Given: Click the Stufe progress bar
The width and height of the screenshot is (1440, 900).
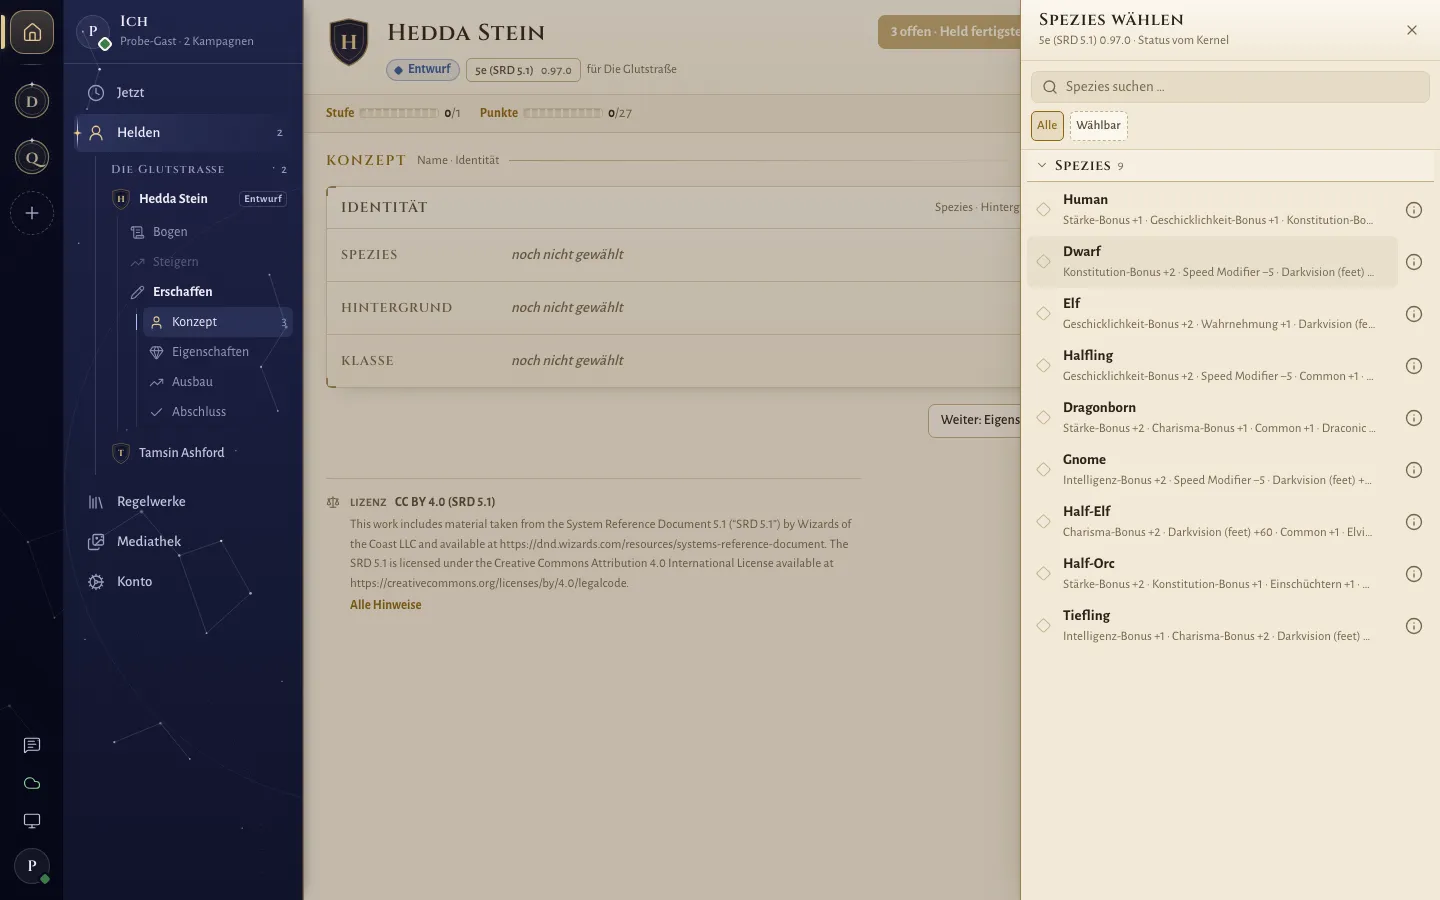Looking at the screenshot, I should click(x=399, y=113).
